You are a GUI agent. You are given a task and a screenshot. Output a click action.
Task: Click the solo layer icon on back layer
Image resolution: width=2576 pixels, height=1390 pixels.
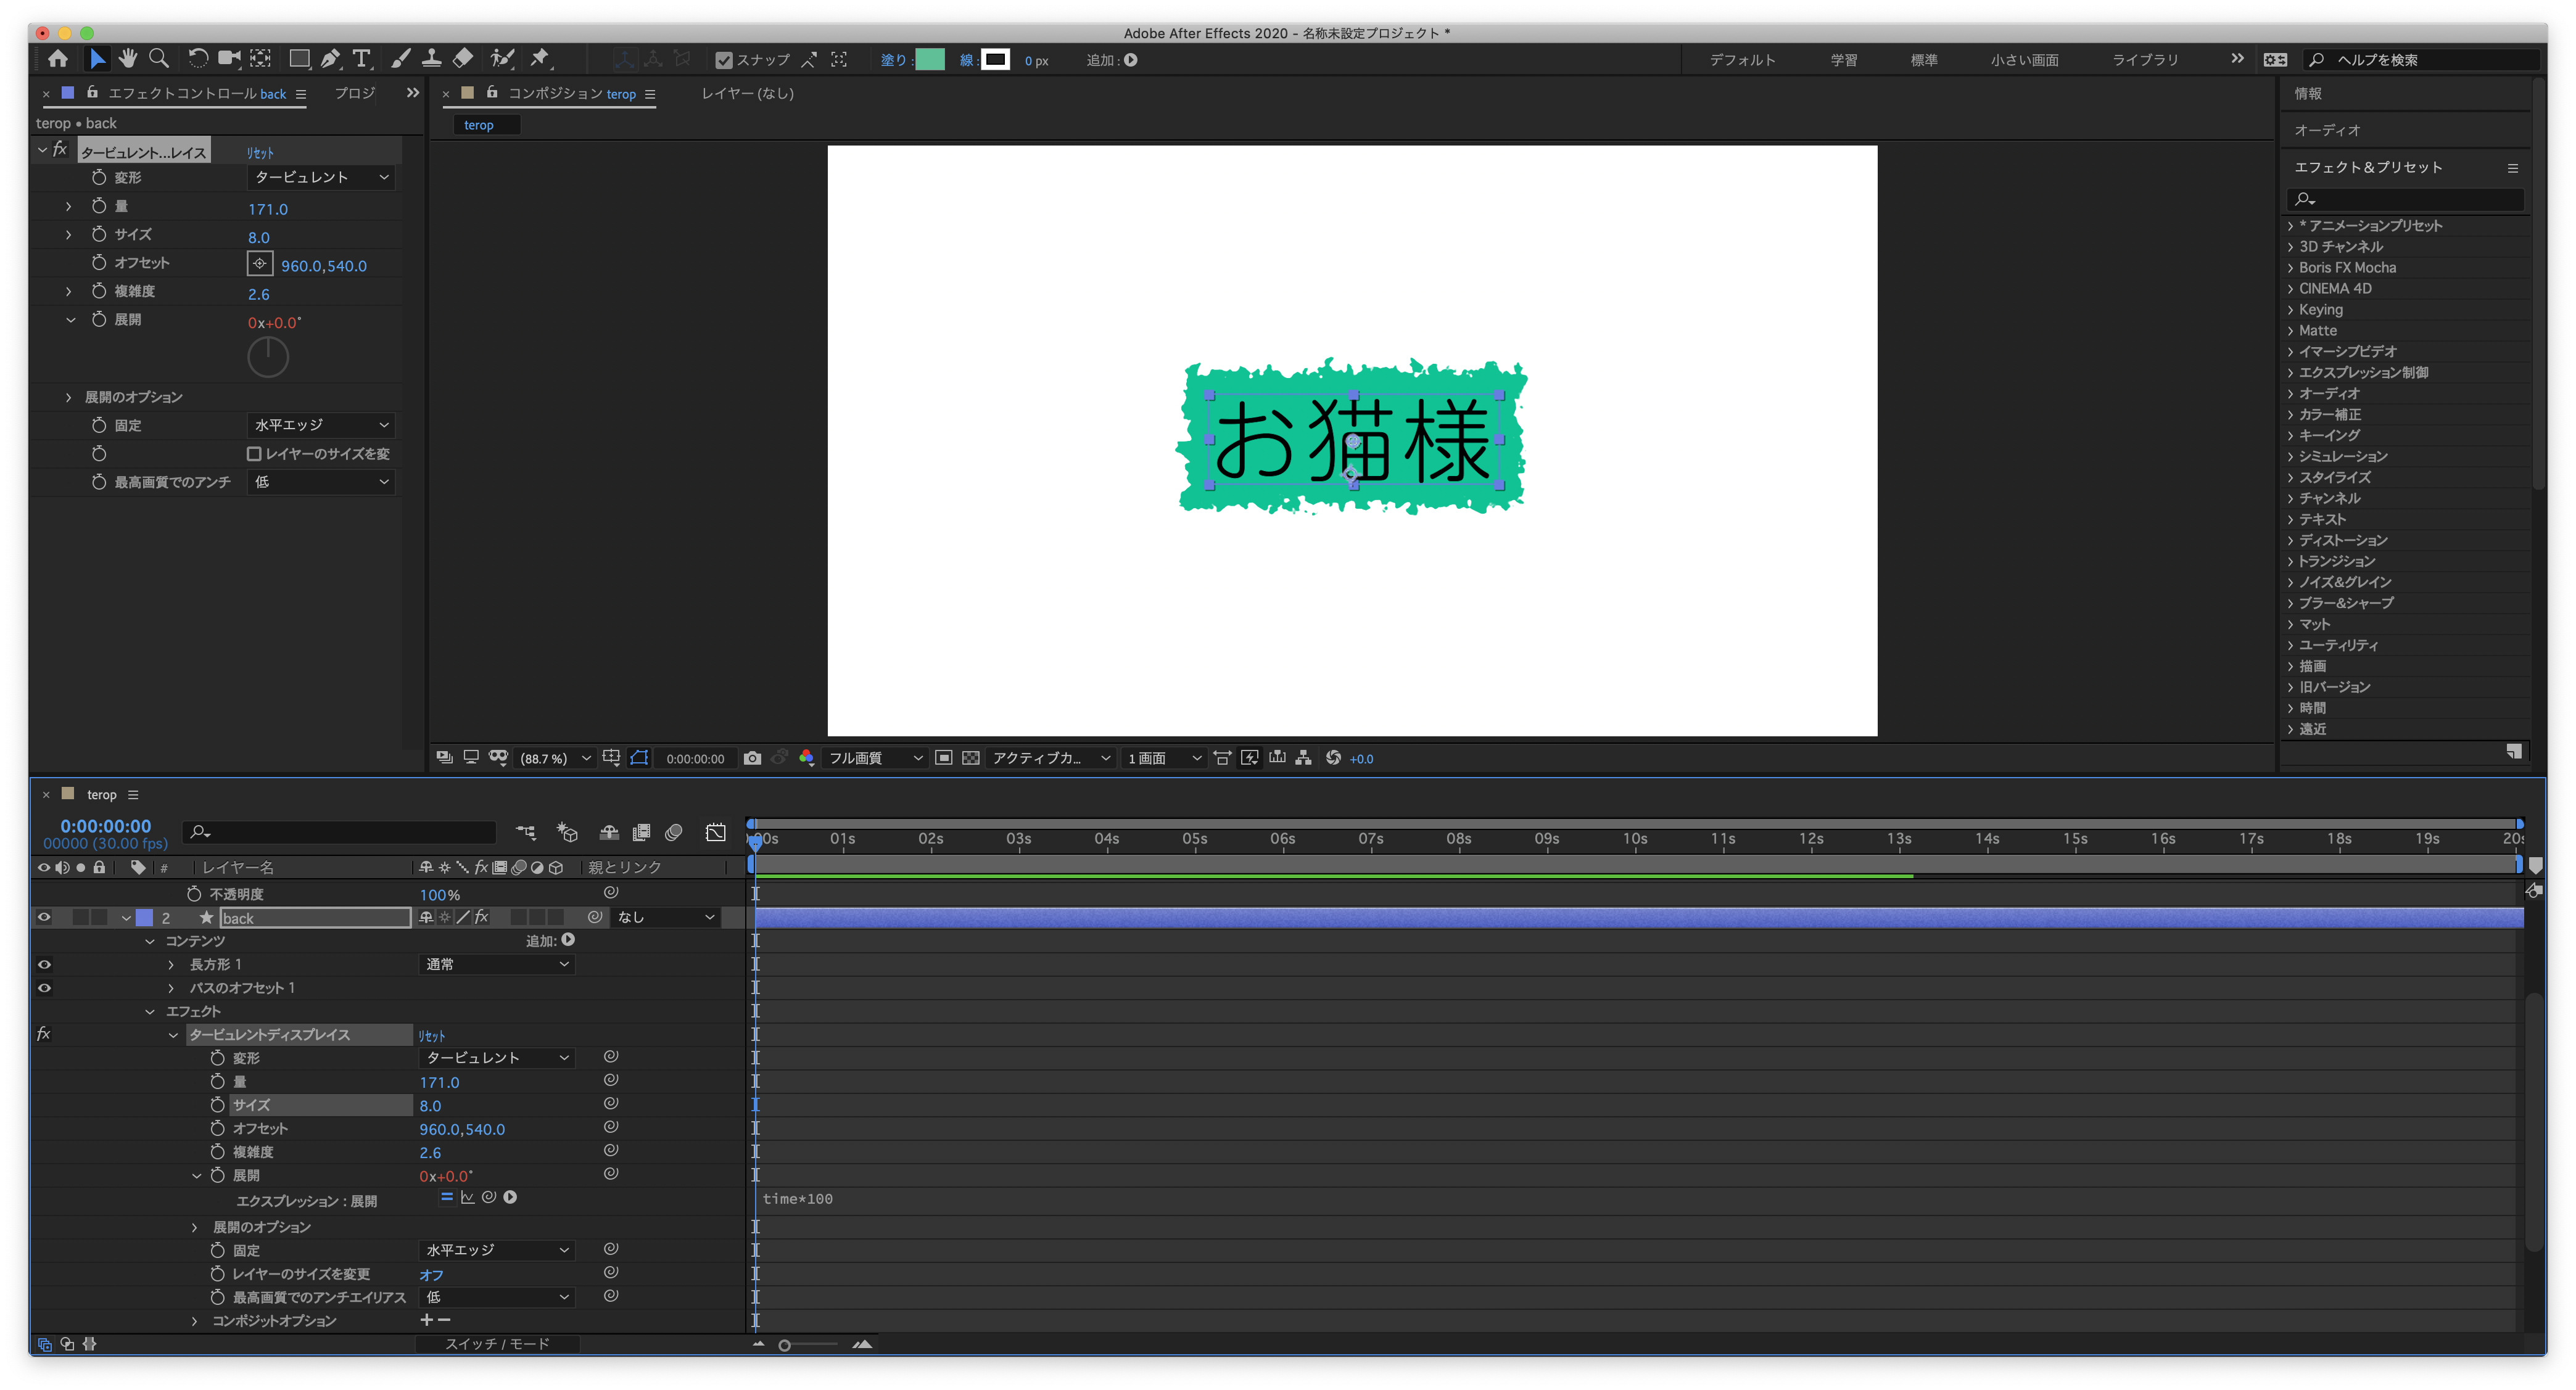pos(80,918)
